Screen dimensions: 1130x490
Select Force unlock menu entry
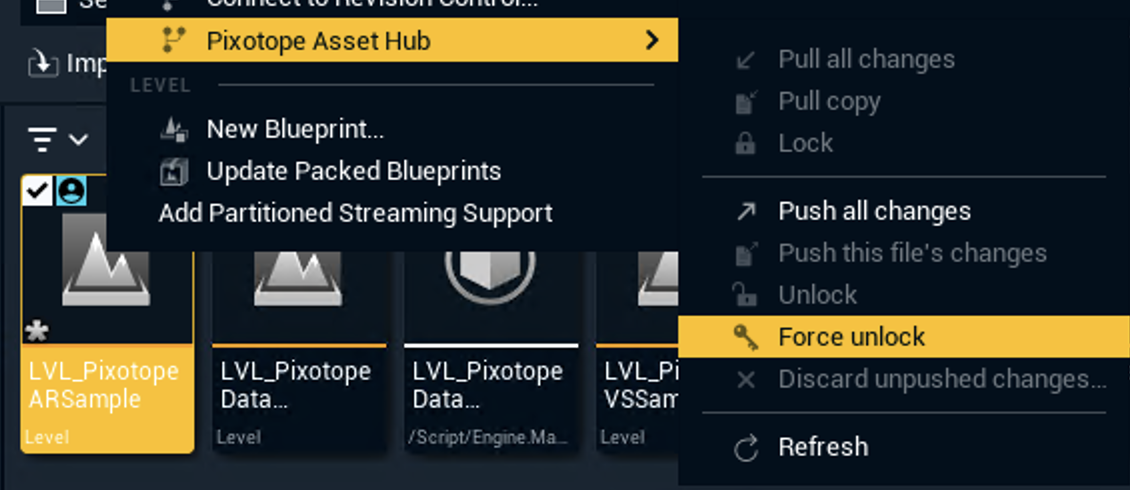[852, 337]
